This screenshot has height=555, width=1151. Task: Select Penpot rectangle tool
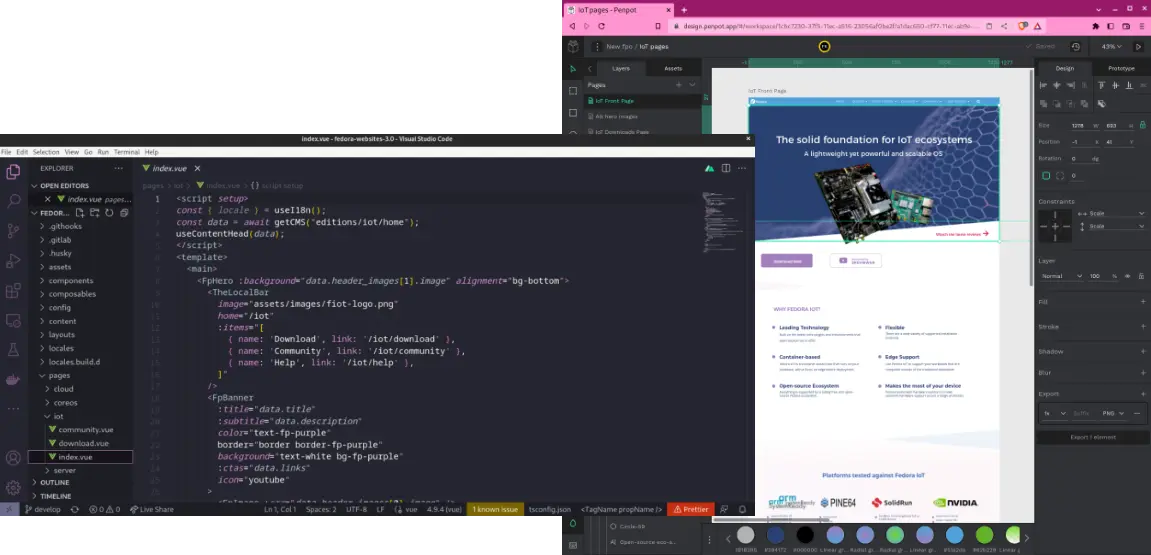click(573, 113)
